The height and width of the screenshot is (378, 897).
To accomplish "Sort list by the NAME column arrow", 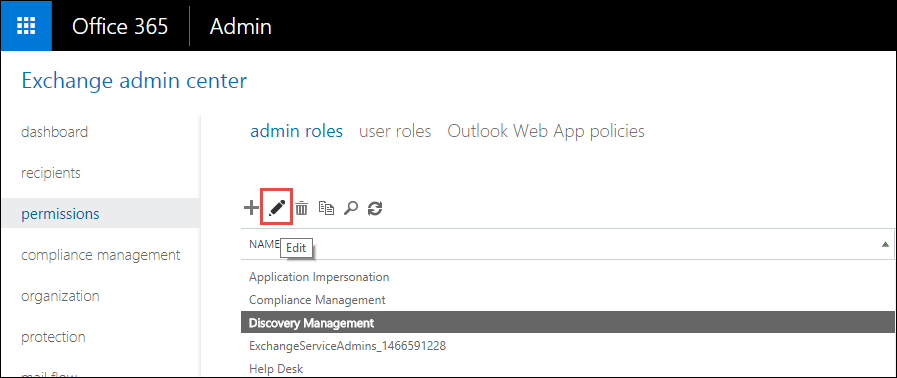I will click(x=886, y=244).
